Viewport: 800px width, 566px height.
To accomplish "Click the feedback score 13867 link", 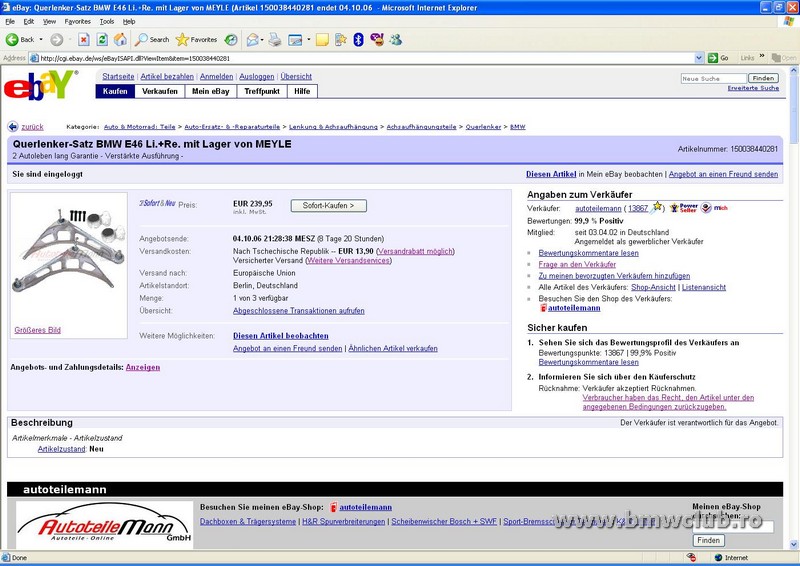I will 638,209.
